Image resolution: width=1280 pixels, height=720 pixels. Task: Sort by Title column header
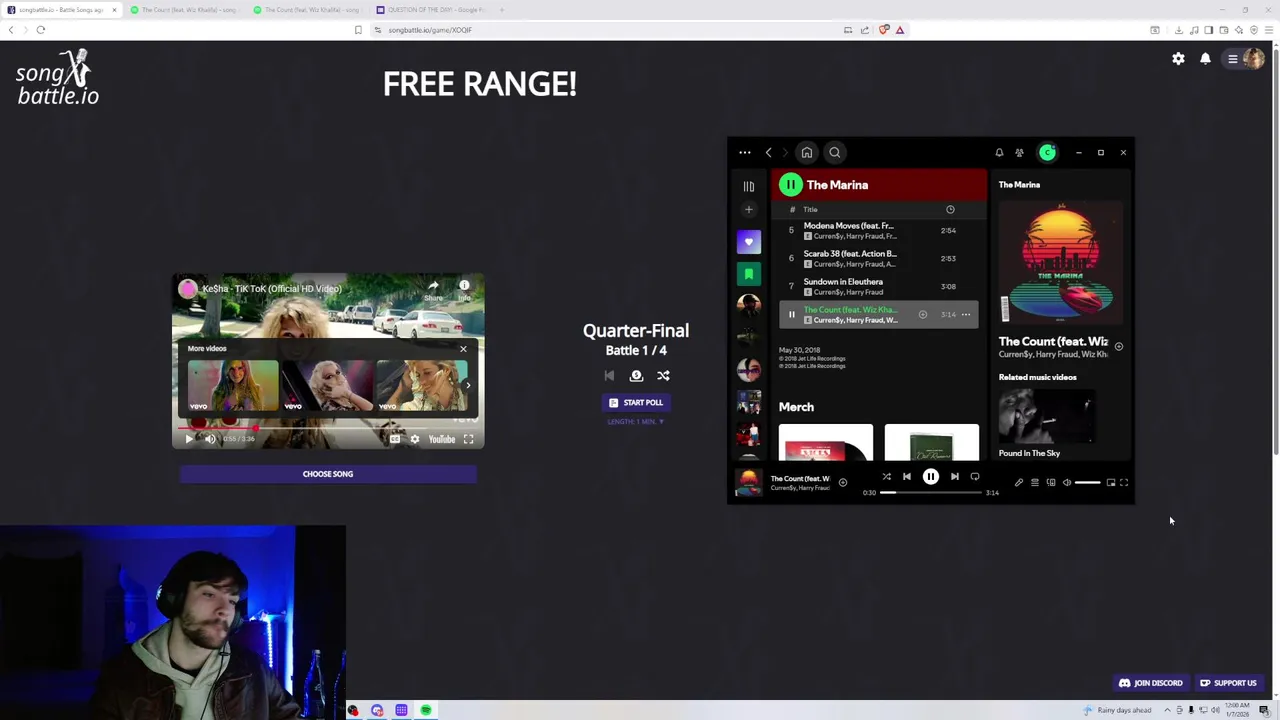tap(811, 210)
